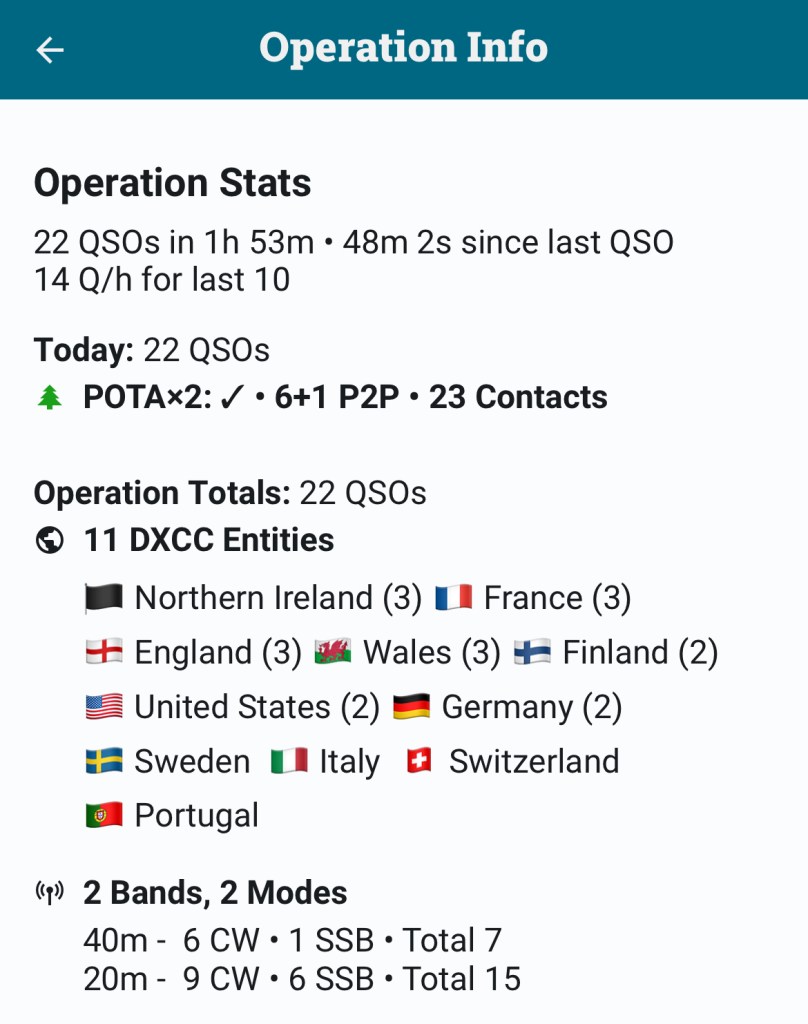Click the 20m band totals row
Screen dimensions: 808x1024
click(302, 979)
